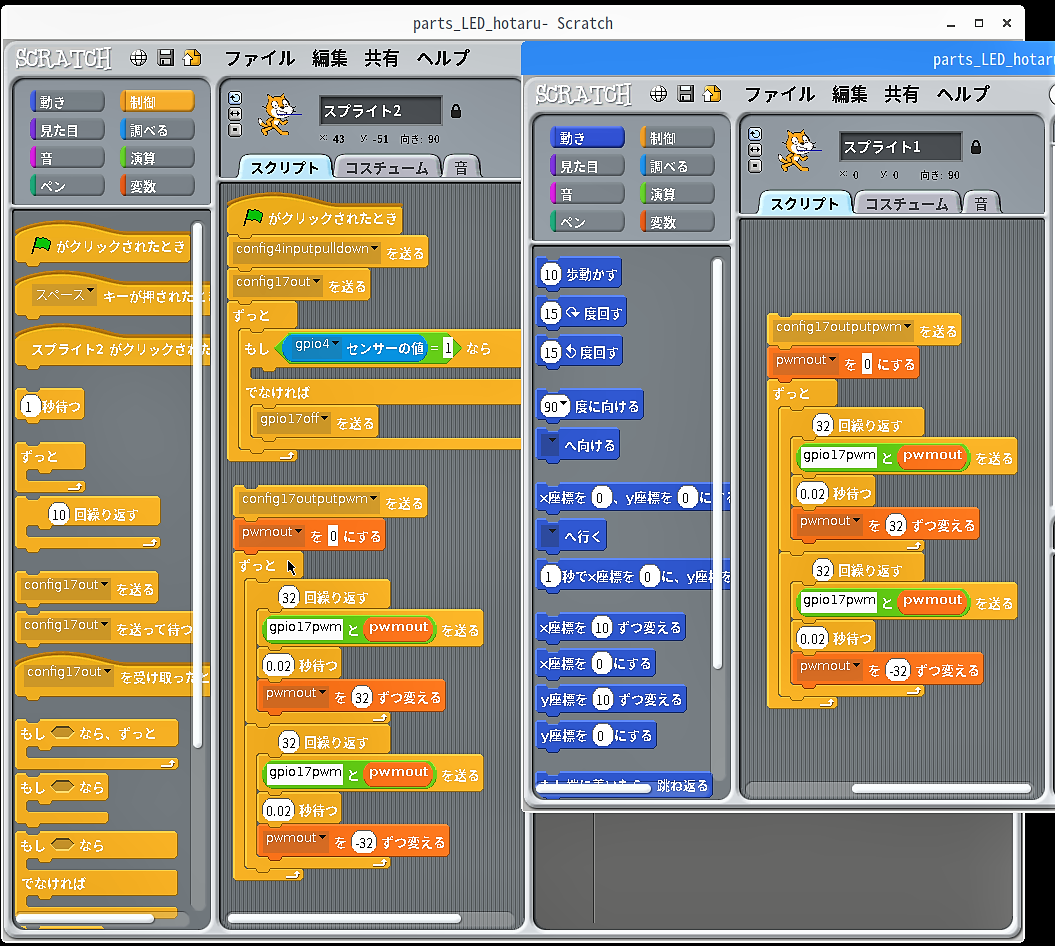Click horizontal scrollbar under スプライト2 script area
Viewport: 1055px width, 946px height.
pos(344,918)
